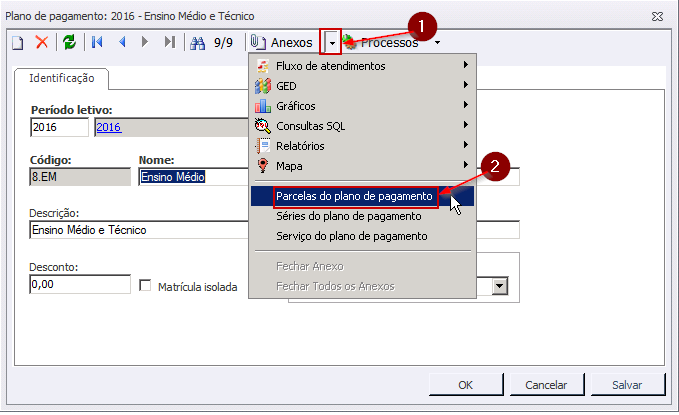Click the red X delete icon

click(x=42, y=42)
